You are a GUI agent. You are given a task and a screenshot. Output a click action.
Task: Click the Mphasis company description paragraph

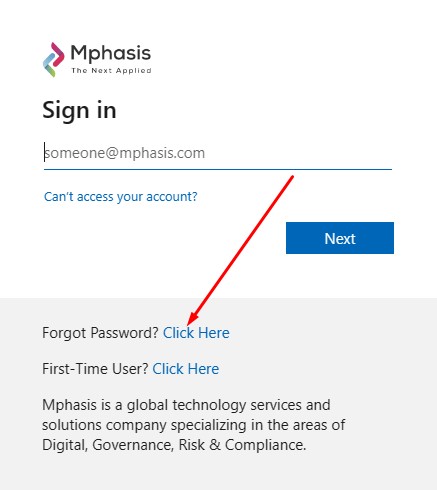point(193,425)
